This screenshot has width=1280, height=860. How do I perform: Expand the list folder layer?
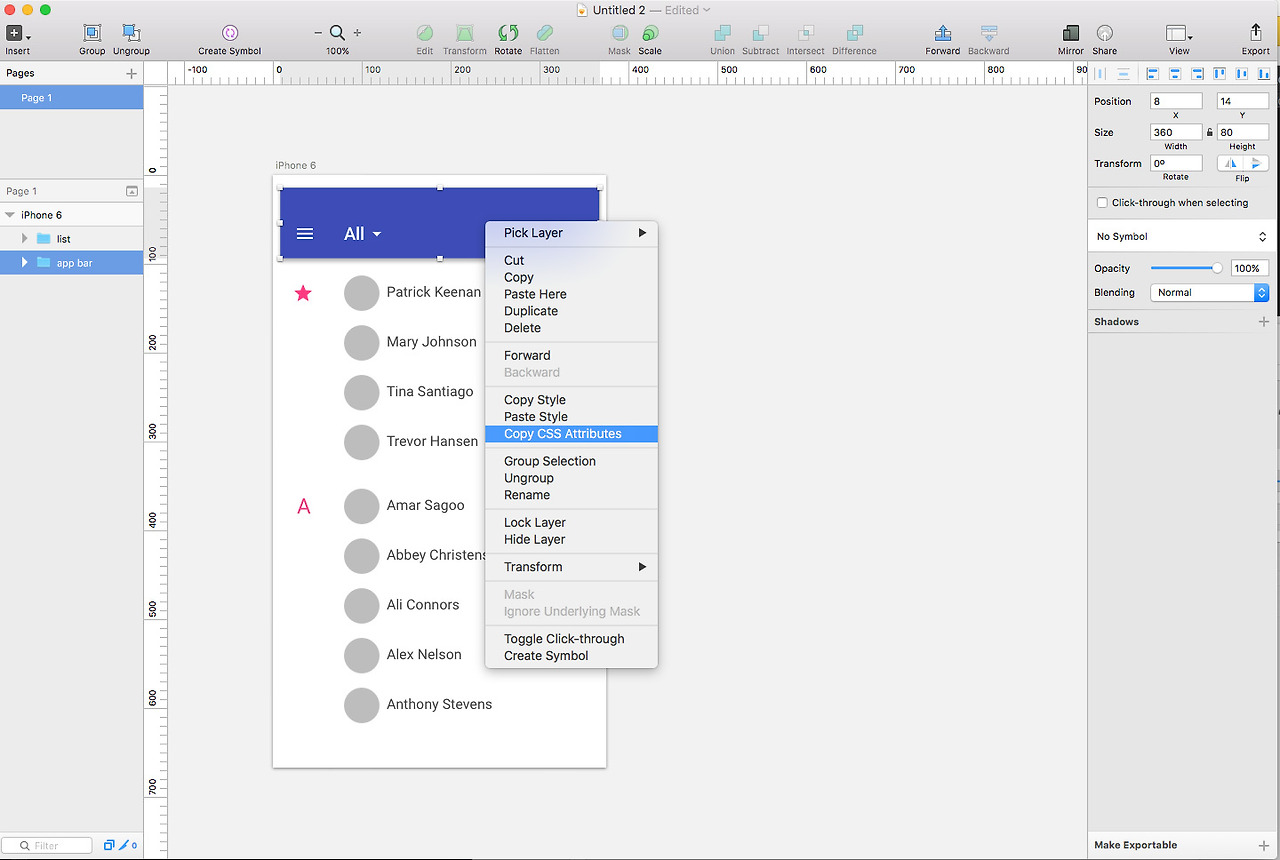tap(25, 239)
